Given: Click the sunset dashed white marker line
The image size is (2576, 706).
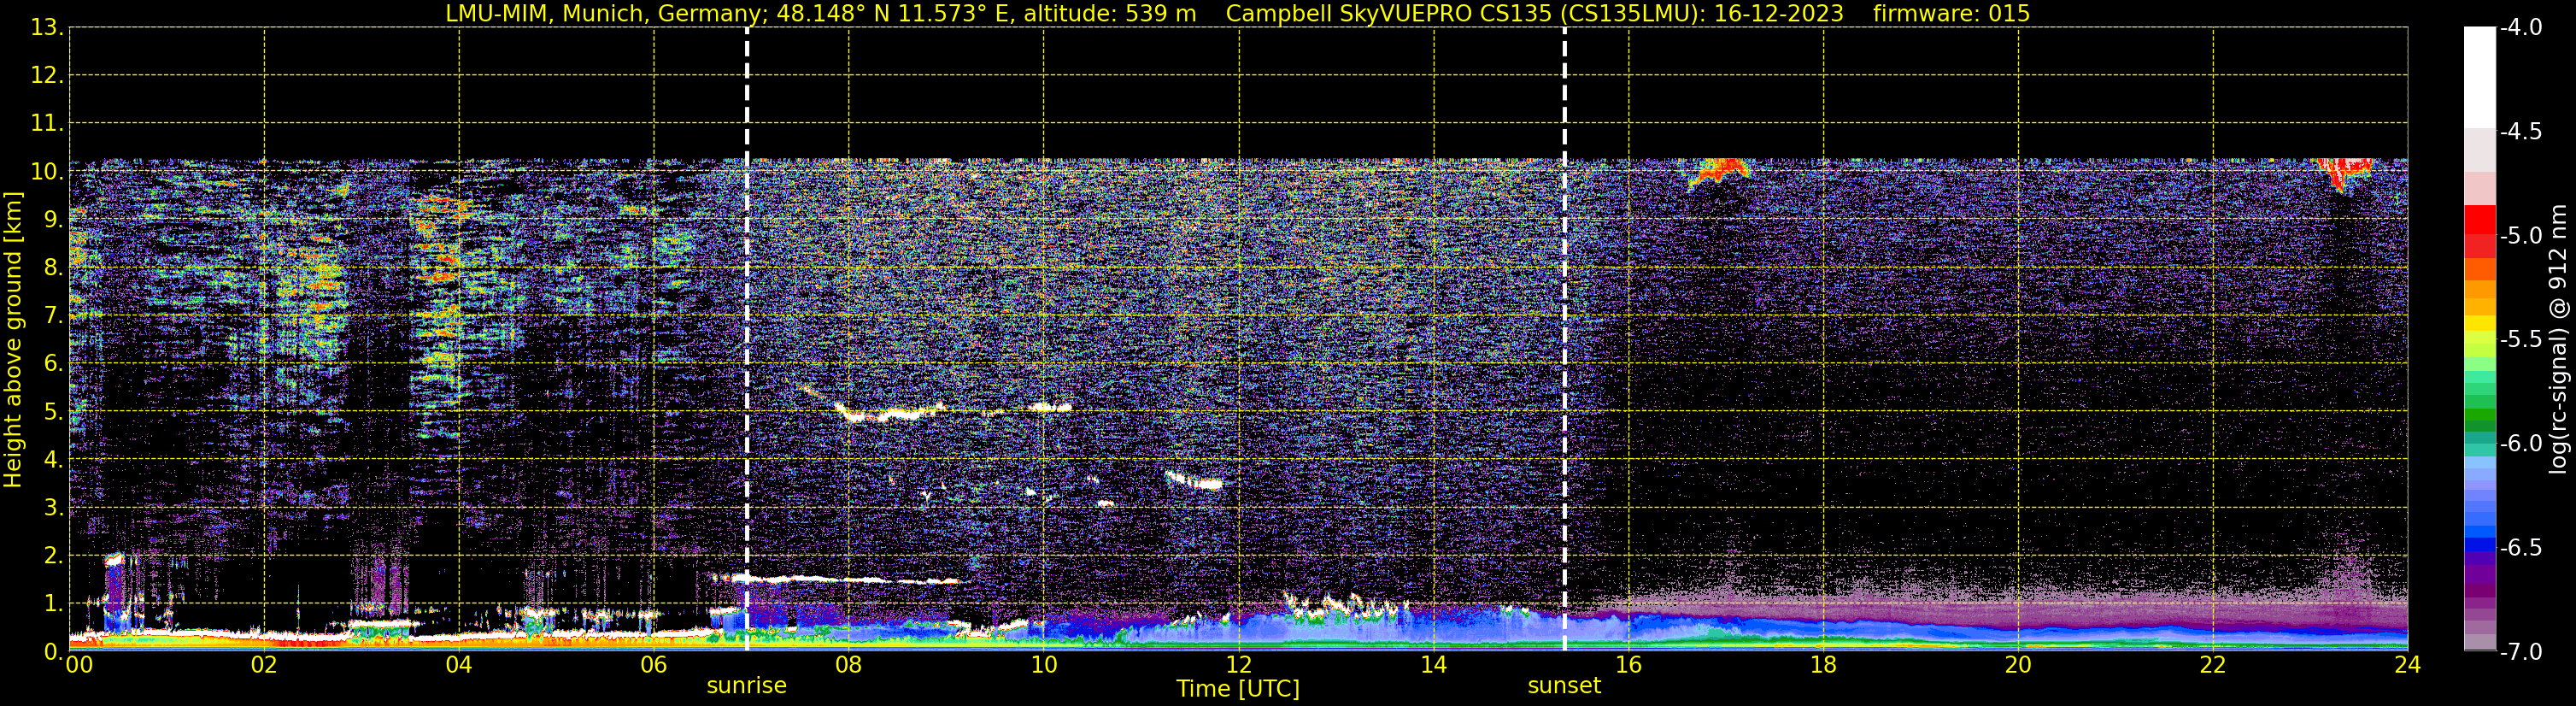Looking at the screenshot, I should 1565,339.
